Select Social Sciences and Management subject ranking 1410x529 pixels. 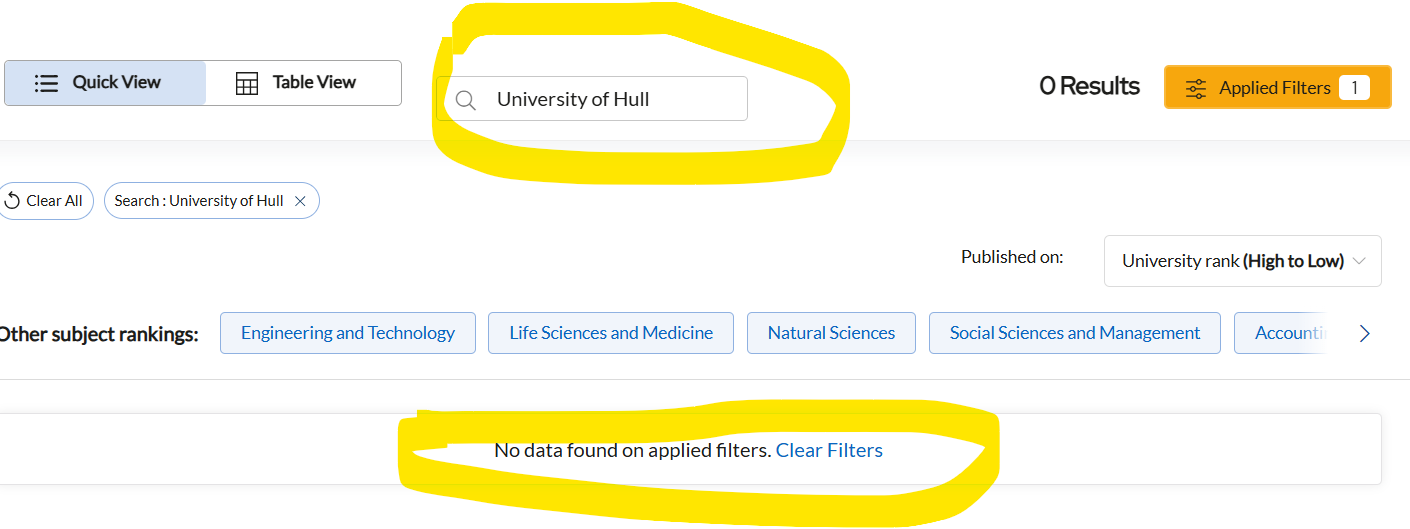click(x=1074, y=333)
